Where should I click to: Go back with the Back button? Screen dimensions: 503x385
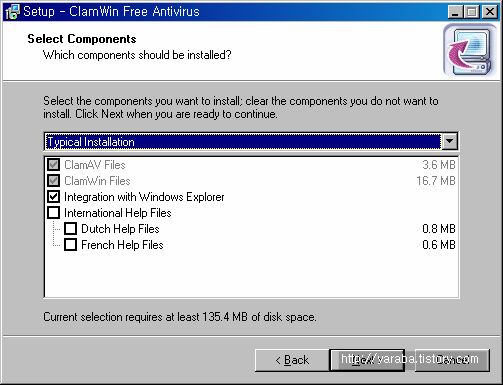tap(292, 360)
